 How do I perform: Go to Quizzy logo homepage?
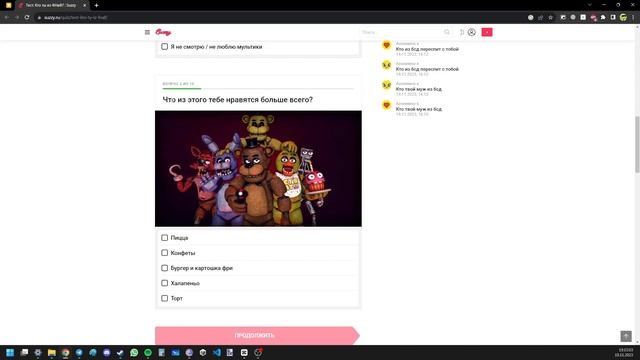click(163, 32)
